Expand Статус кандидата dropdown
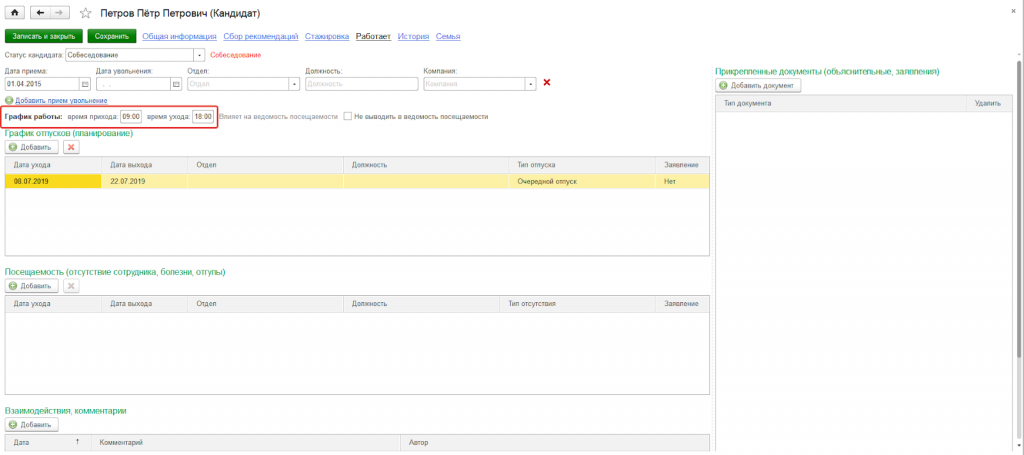Screen dimensions: 1024x455 click(200, 55)
